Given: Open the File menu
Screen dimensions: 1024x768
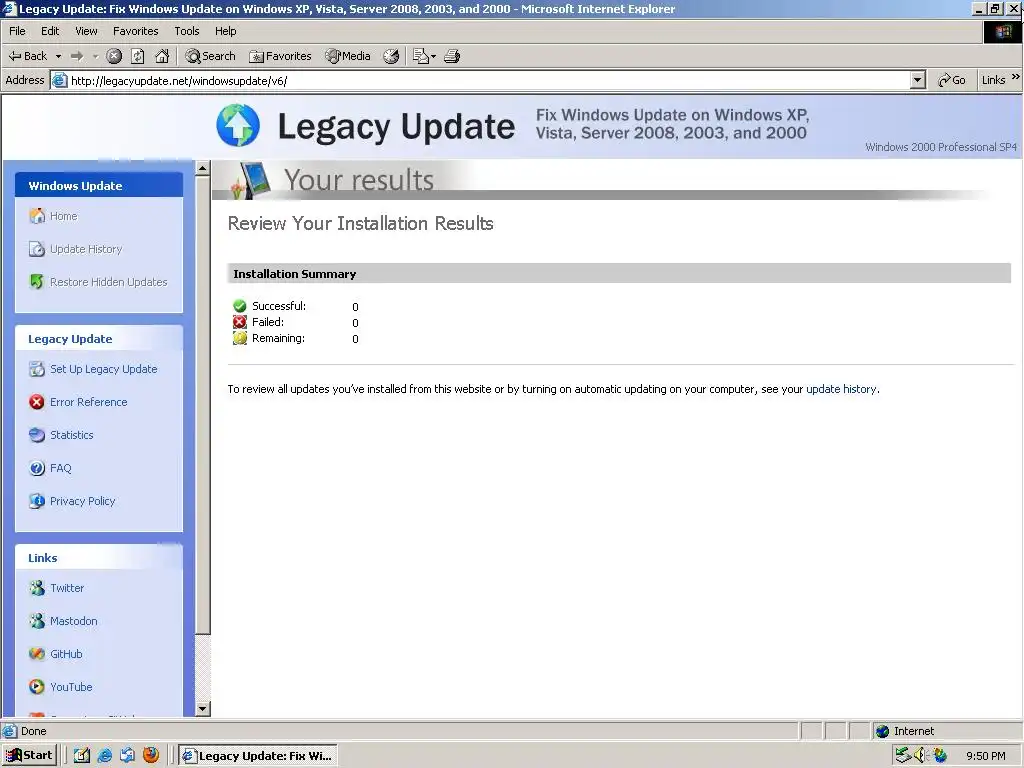Looking at the screenshot, I should click(x=17, y=31).
